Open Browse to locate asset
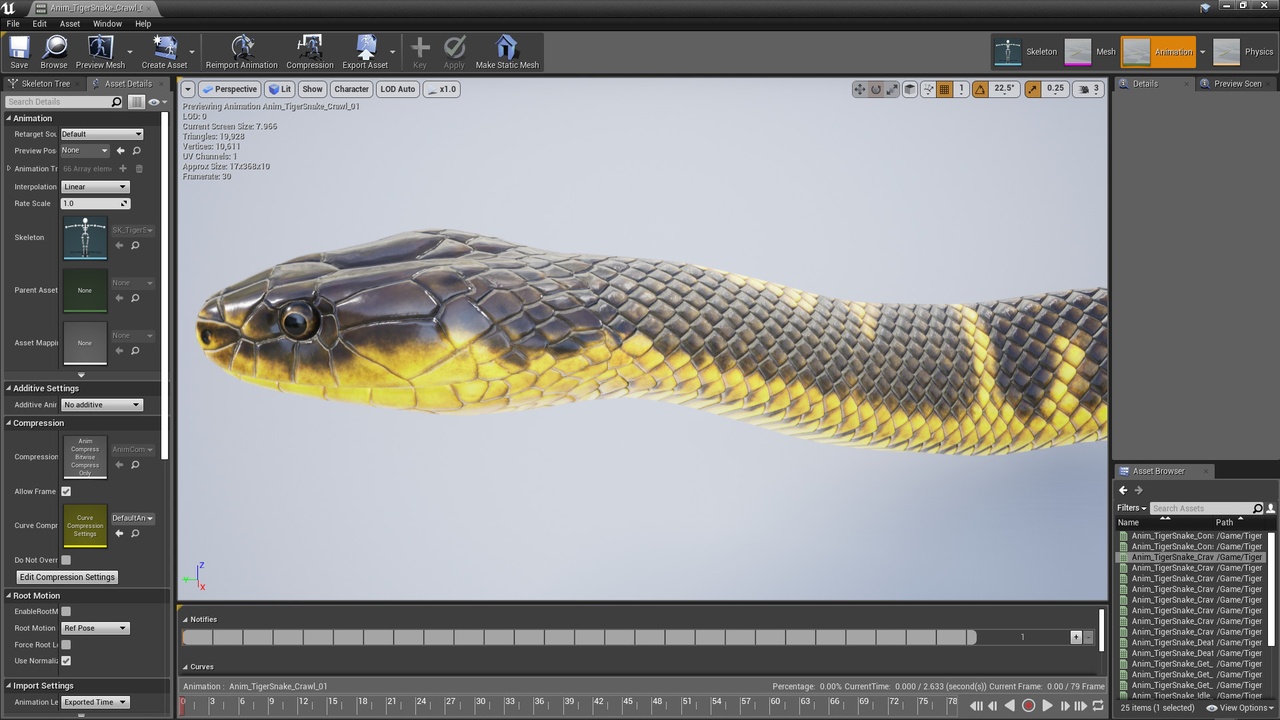This screenshot has height=720, width=1280. coord(54,52)
